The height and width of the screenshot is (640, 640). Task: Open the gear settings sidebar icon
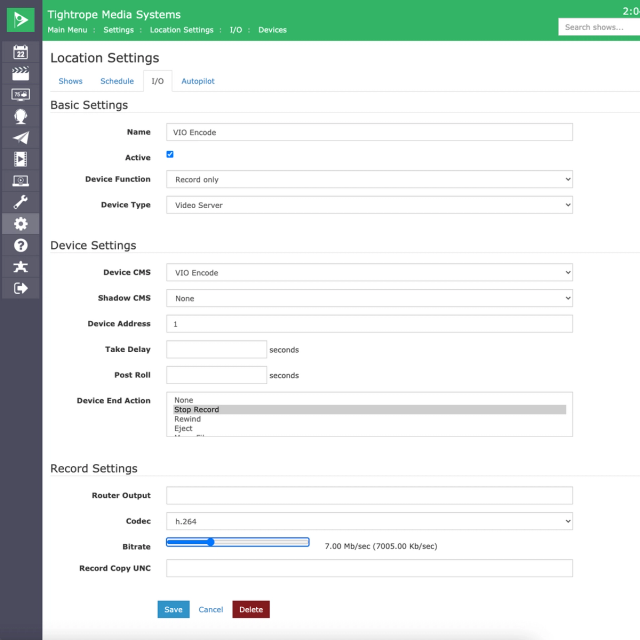click(x=20, y=224)
